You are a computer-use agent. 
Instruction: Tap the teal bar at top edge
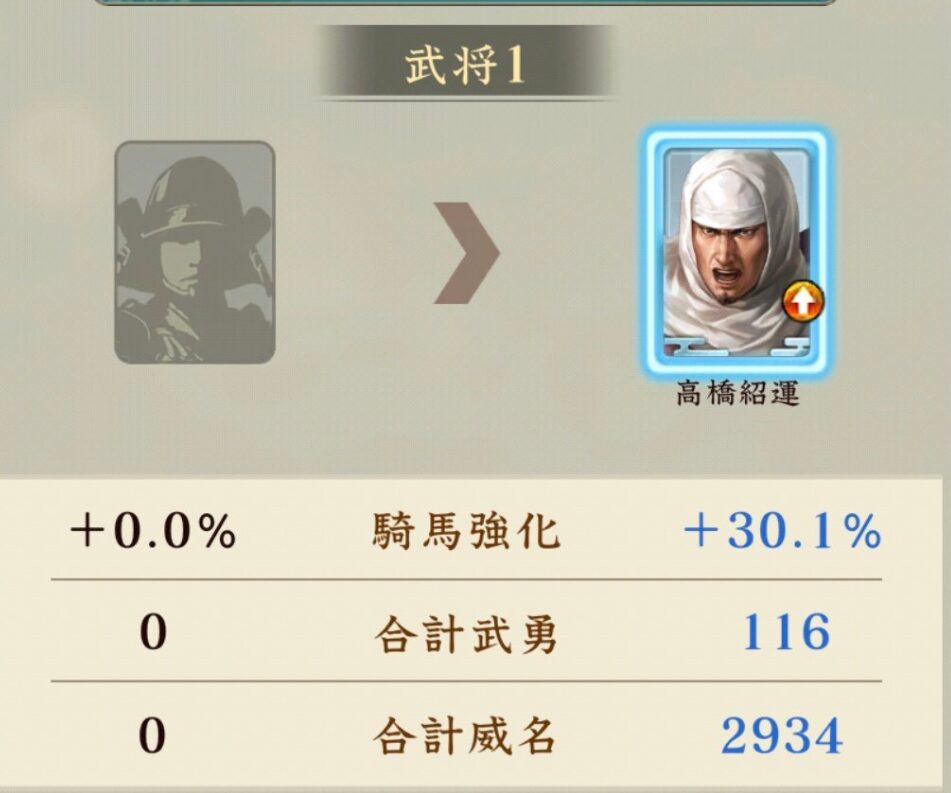coord(466,2)
